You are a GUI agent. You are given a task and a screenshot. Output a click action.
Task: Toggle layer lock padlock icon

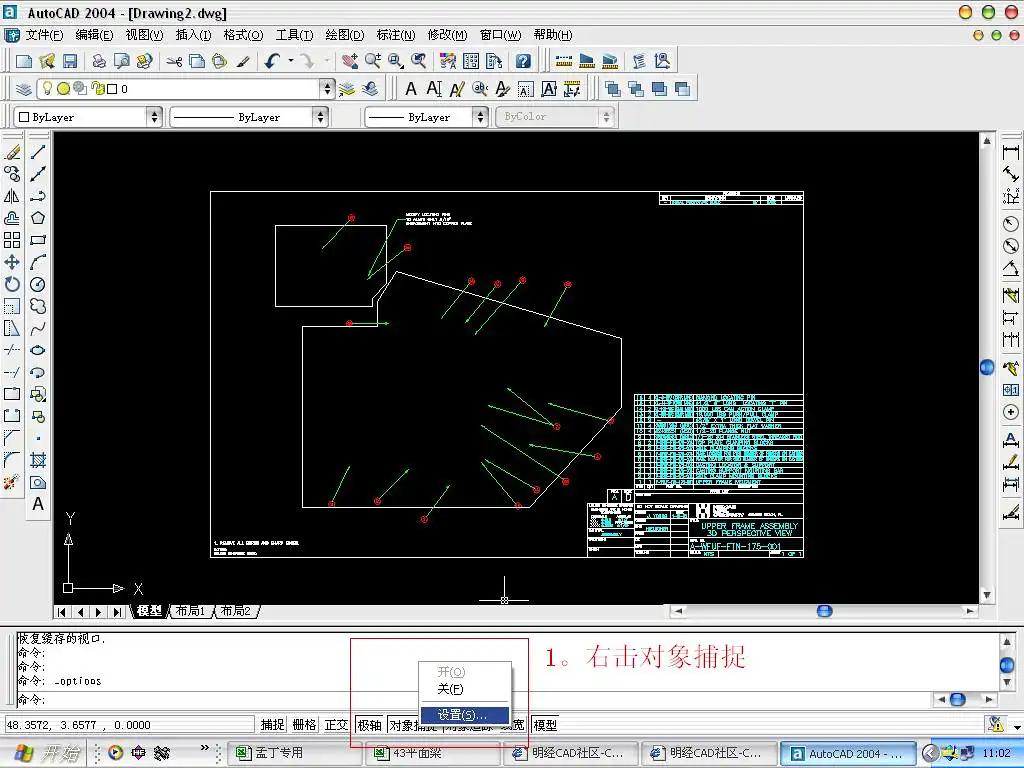(x=98, y=88)
